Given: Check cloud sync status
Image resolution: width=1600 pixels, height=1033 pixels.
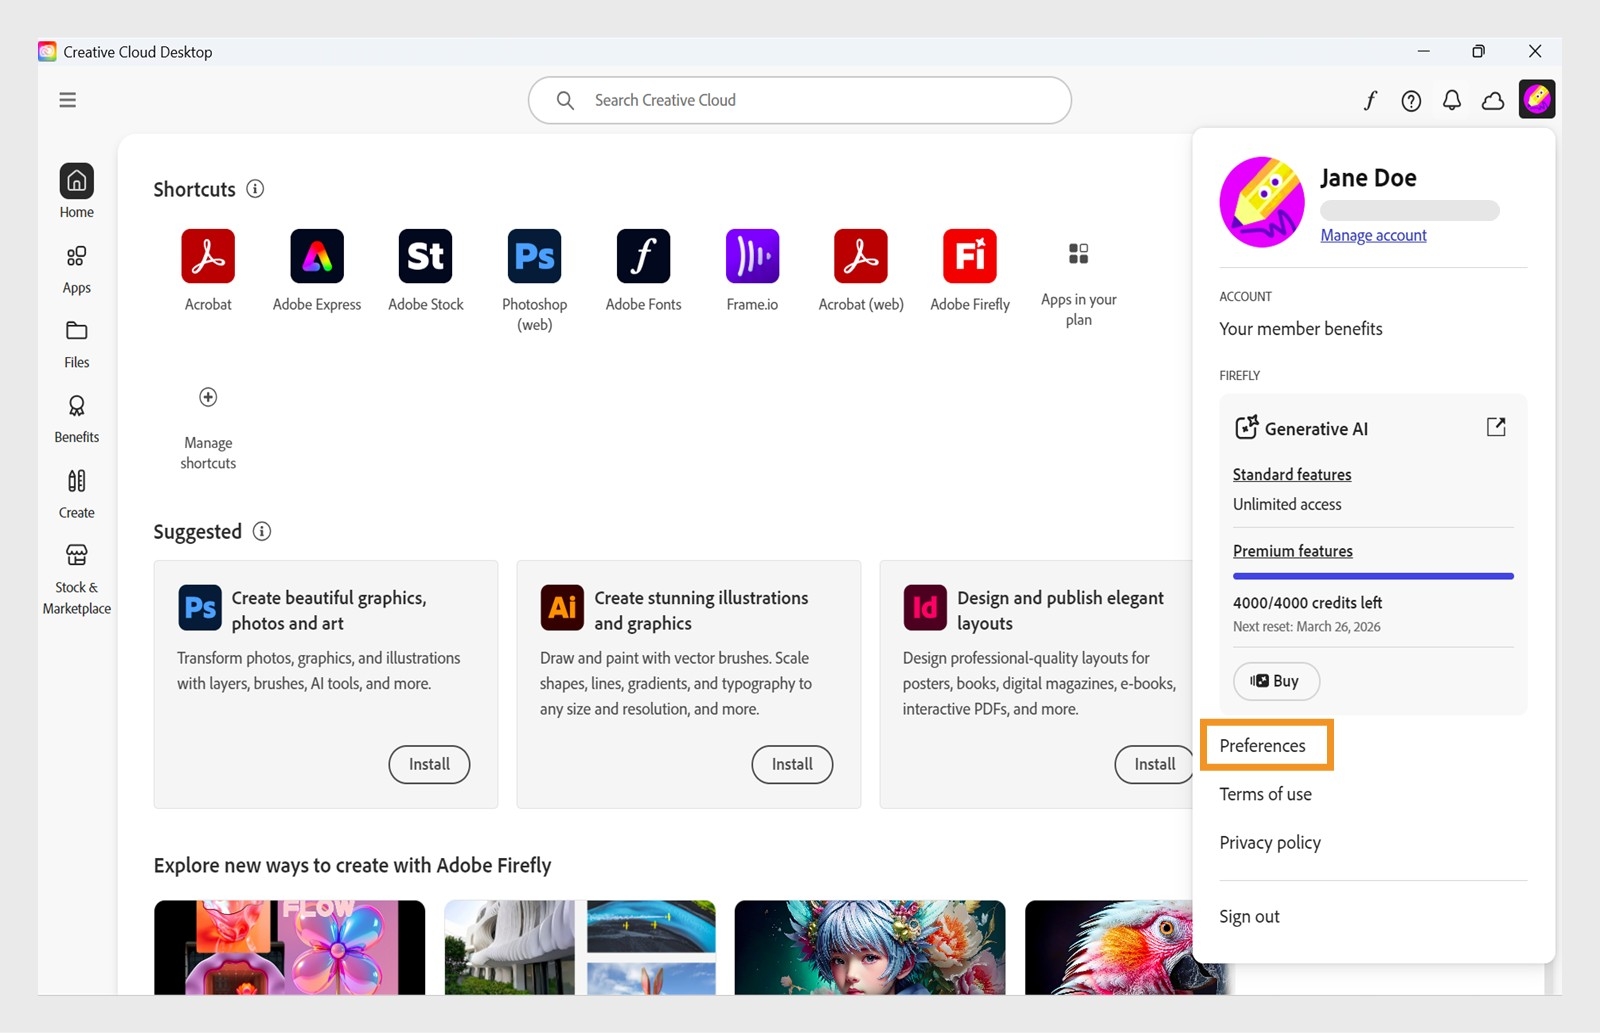Looking at the screenshot, I should 1491,100.
